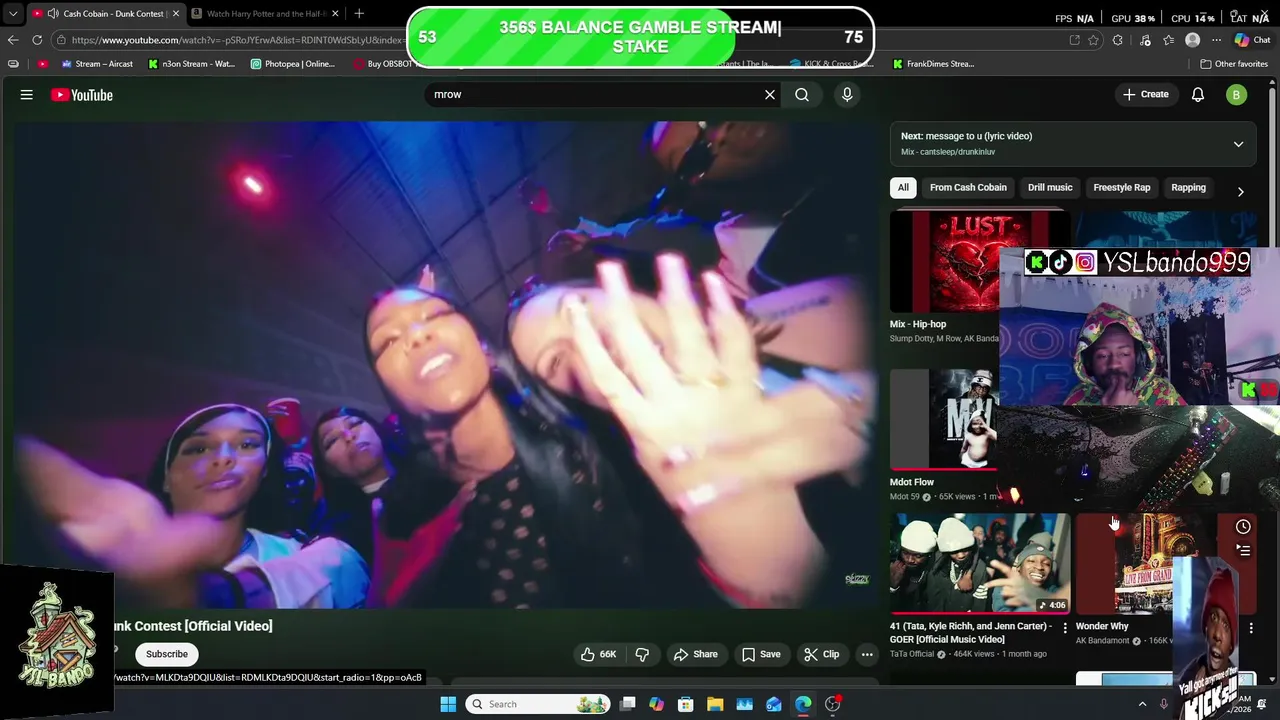
Task: Save the video to a playlist
Action: coord(761,654)
